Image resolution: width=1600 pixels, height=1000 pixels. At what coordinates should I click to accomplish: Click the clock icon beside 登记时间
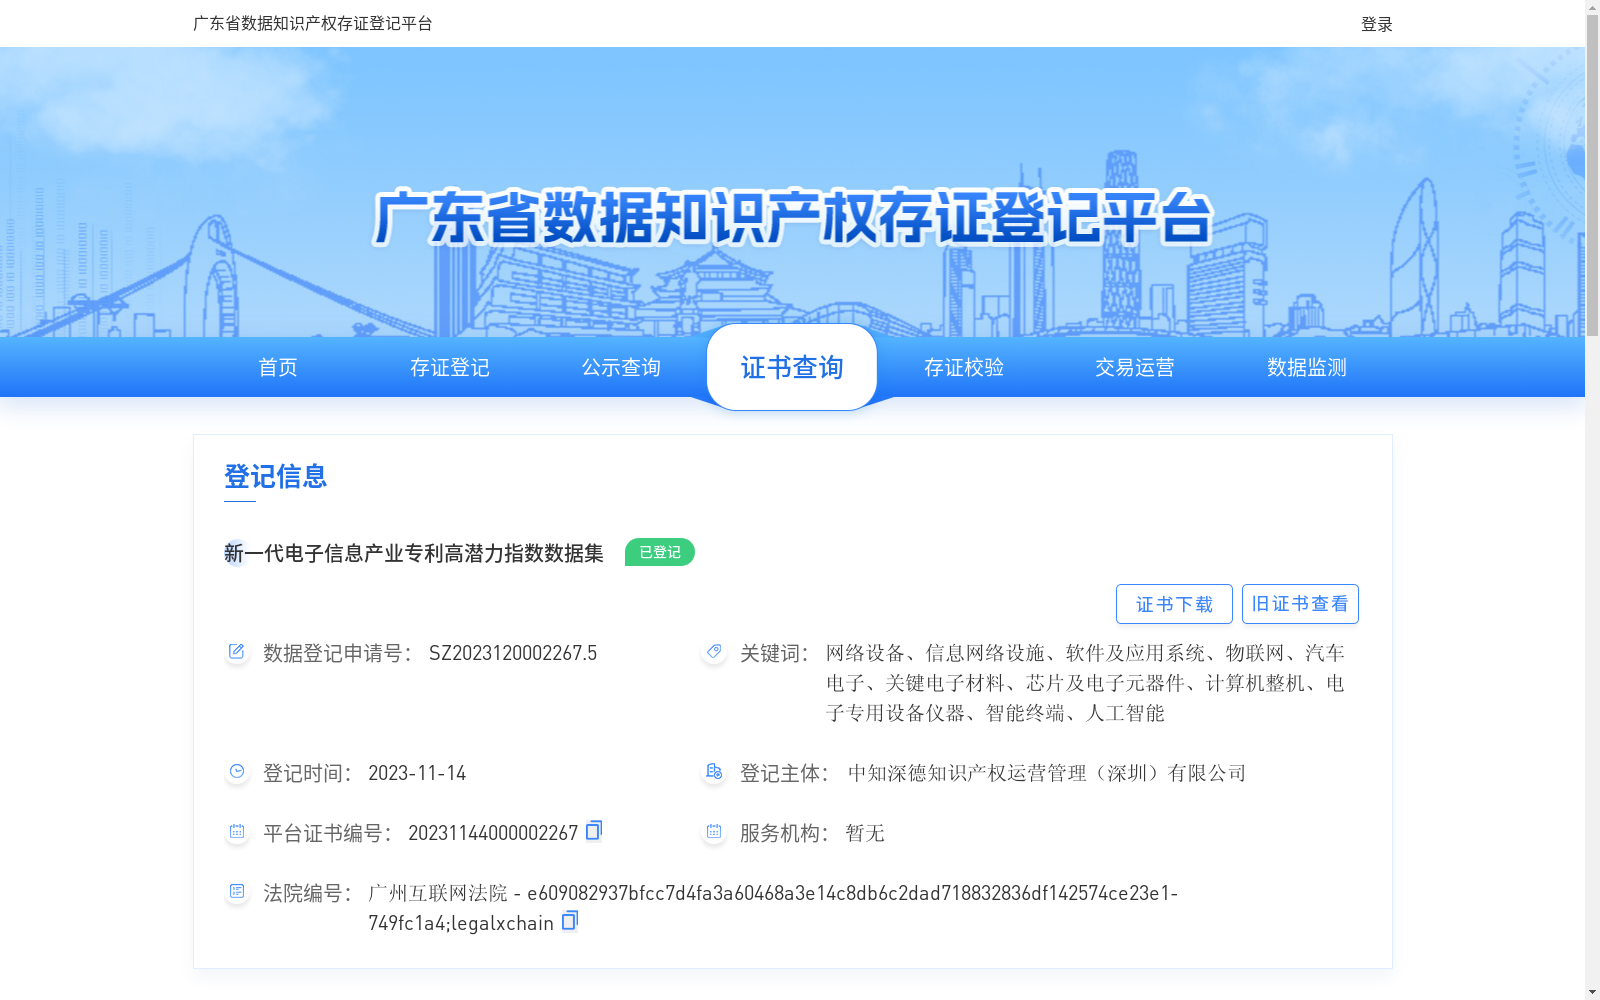pos(237,772)
